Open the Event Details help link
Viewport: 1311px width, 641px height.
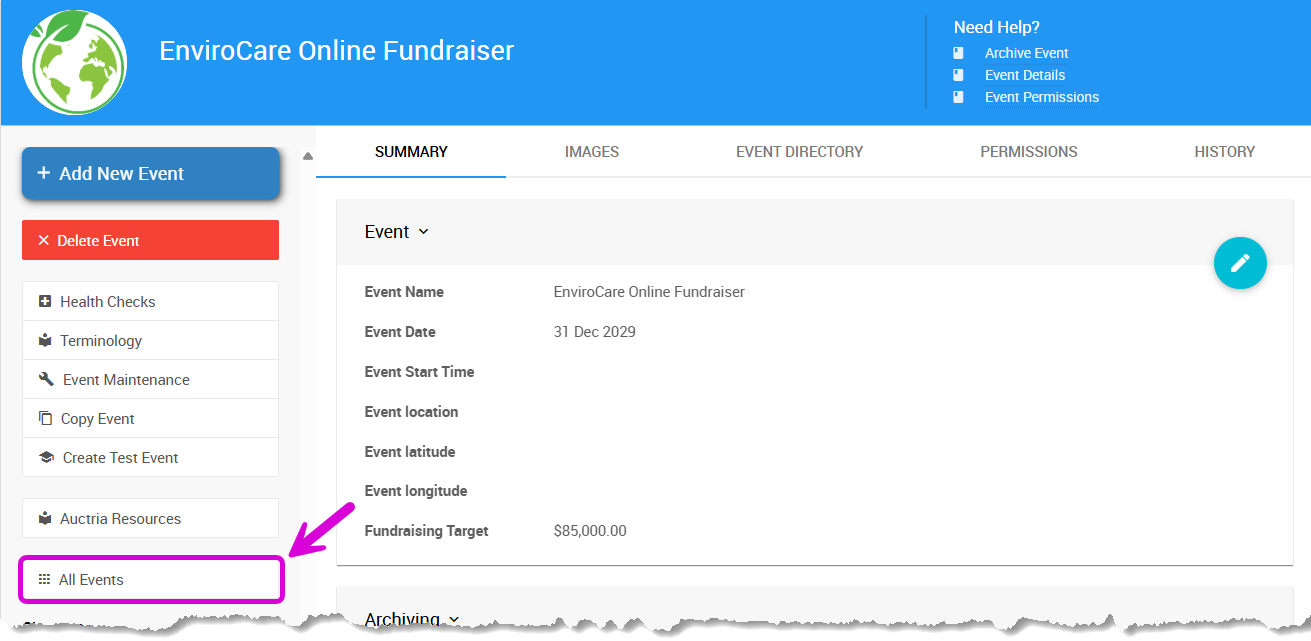(x=1024, y=75)
